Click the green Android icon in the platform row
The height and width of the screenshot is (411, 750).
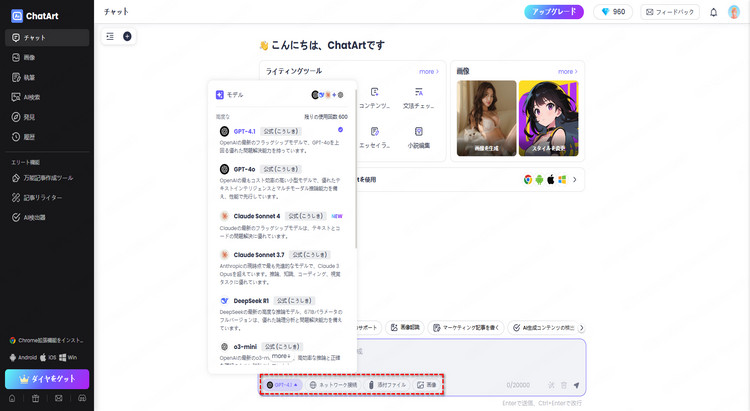pos(540,180)
